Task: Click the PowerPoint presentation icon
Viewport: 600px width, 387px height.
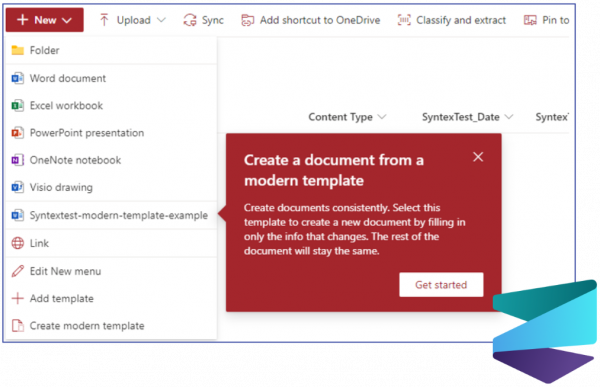Action: tap(18, 133)
